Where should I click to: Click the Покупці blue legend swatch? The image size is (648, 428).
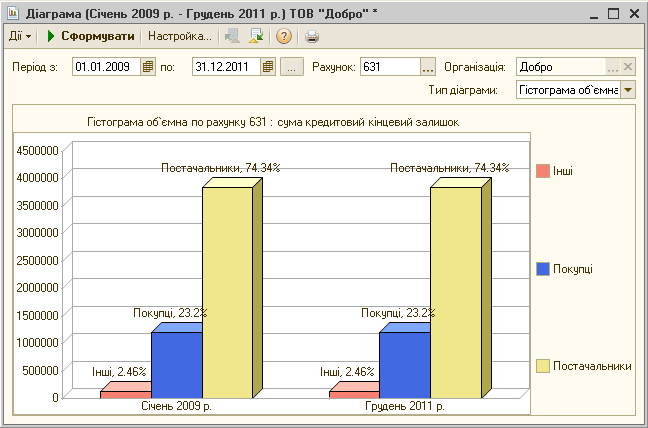point(543,269)
